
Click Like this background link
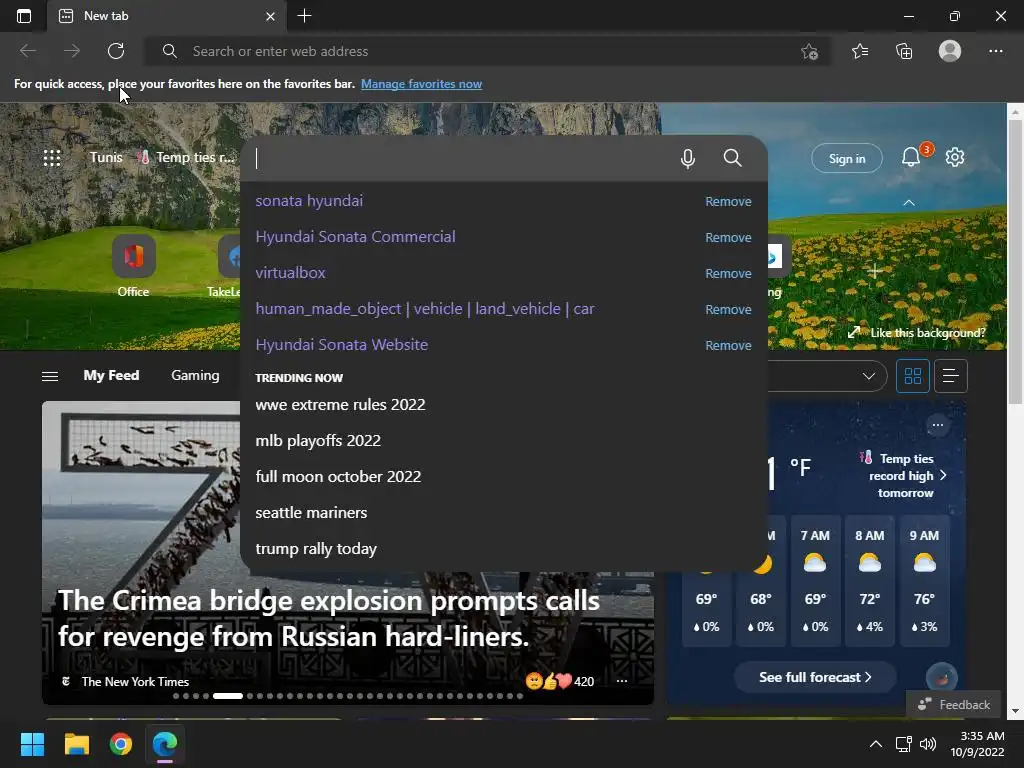[x=917, y=332]
